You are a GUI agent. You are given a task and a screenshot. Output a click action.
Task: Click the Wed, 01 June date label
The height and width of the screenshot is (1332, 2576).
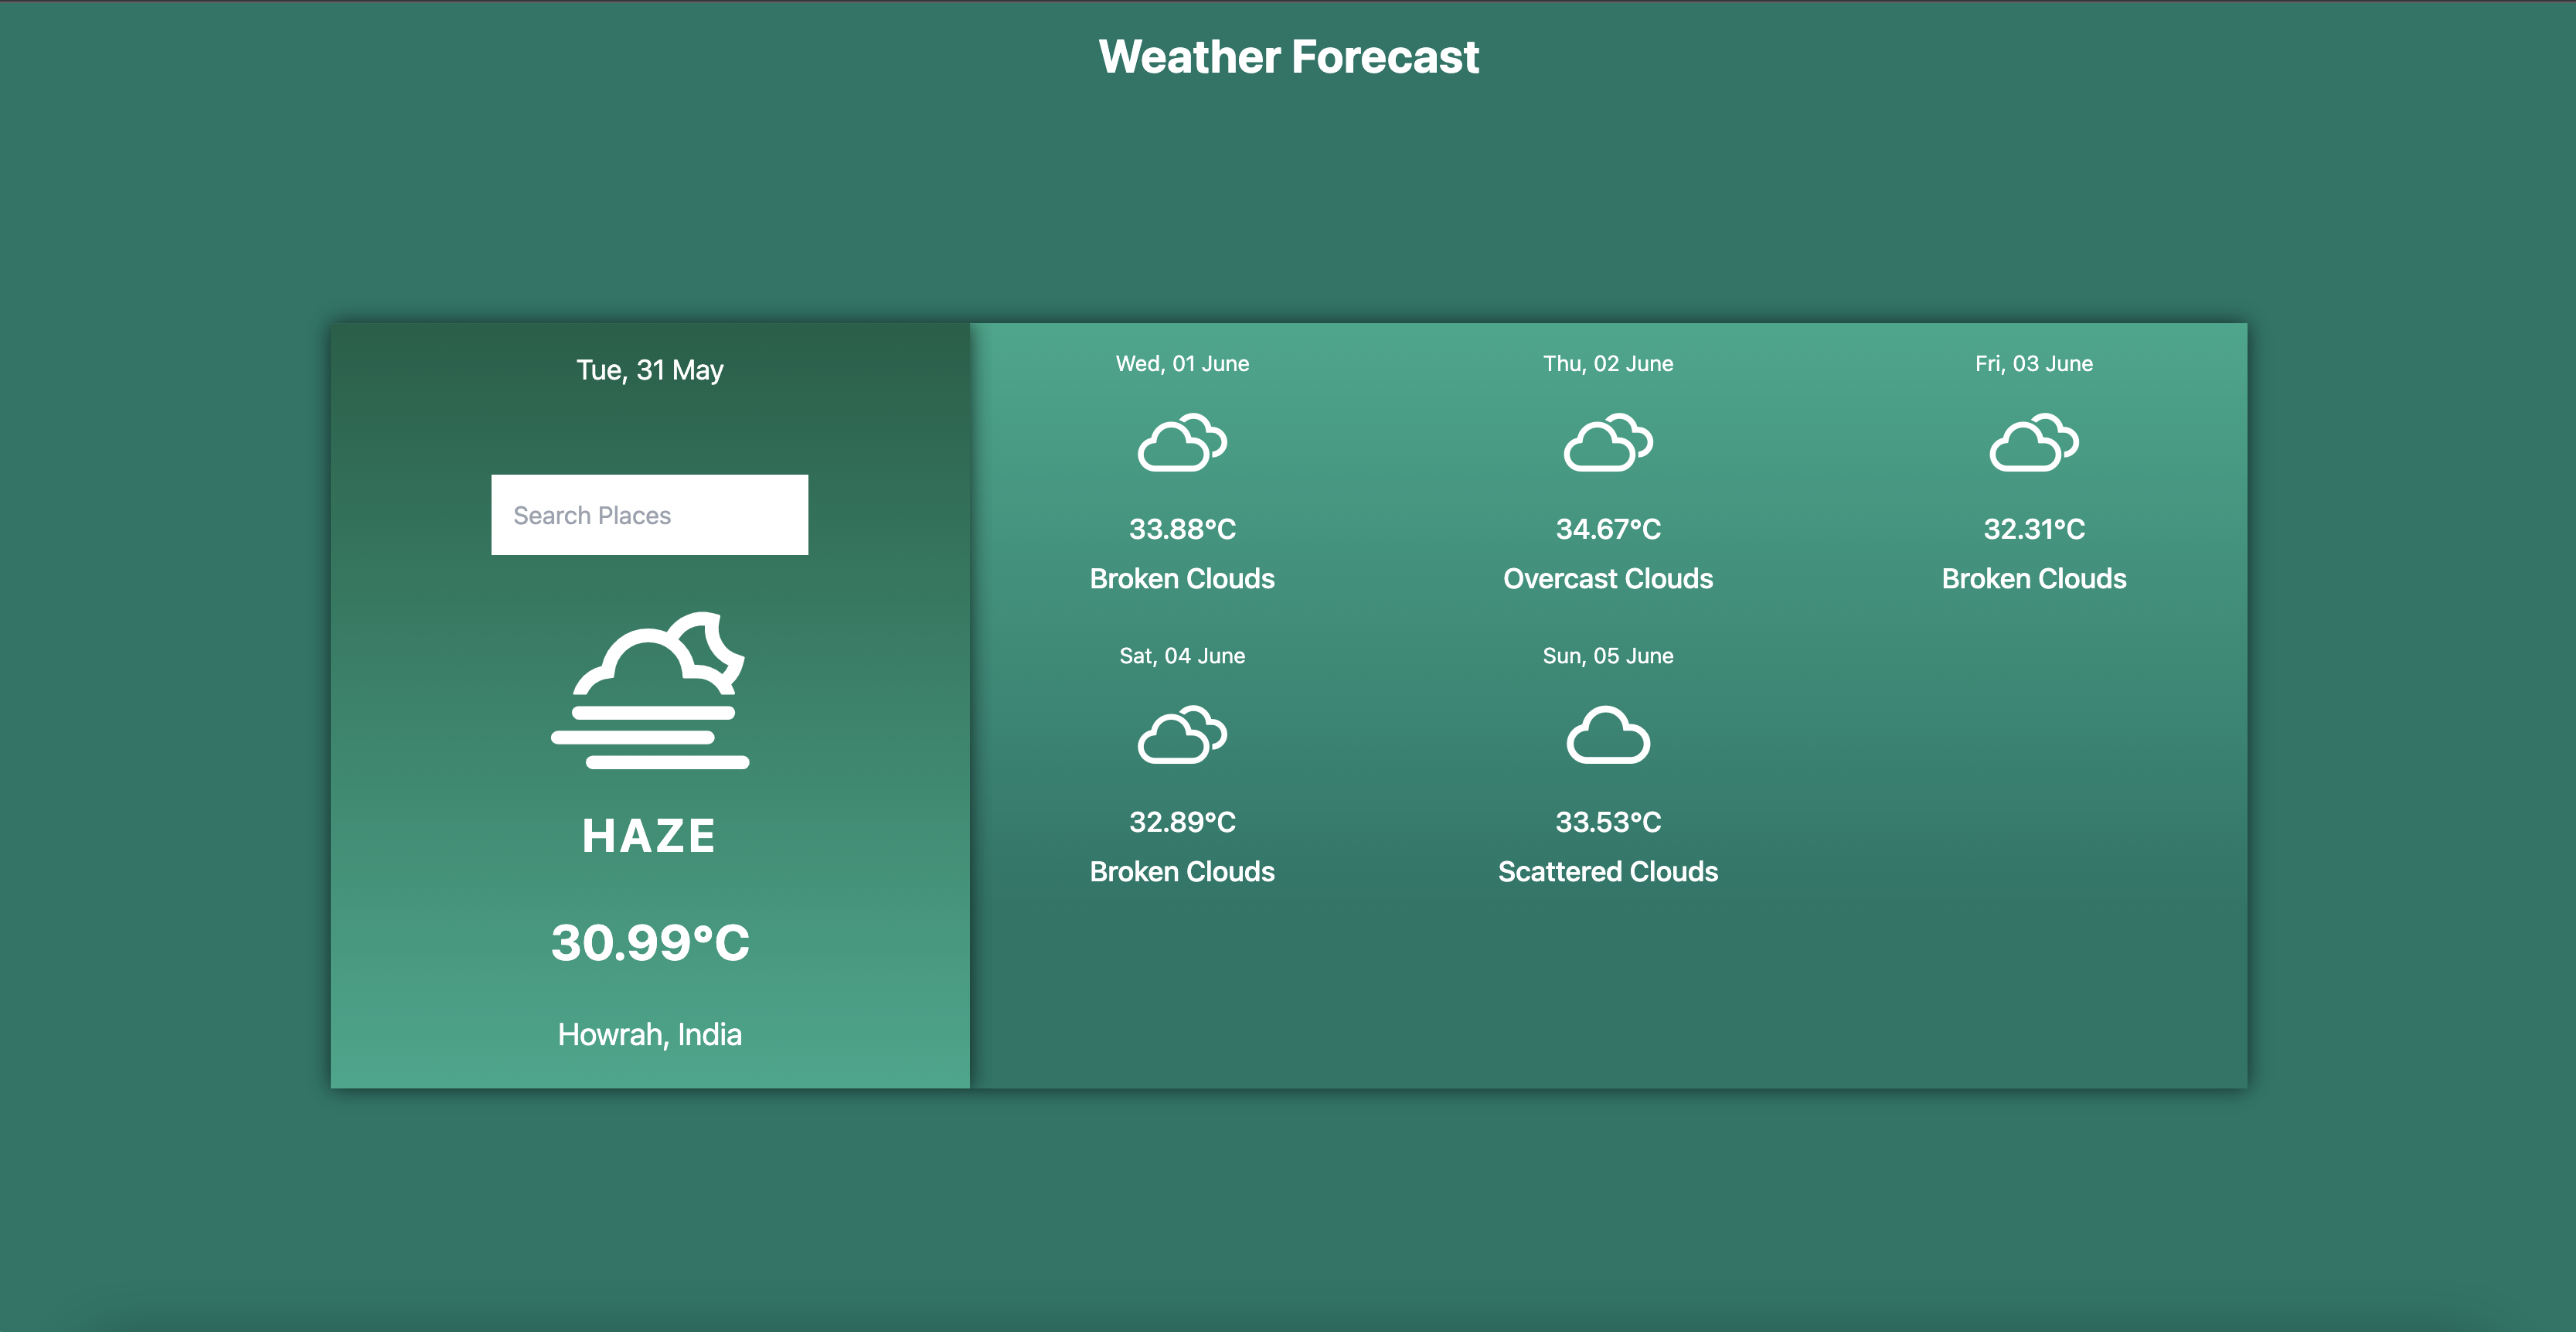pos(1182,364)
